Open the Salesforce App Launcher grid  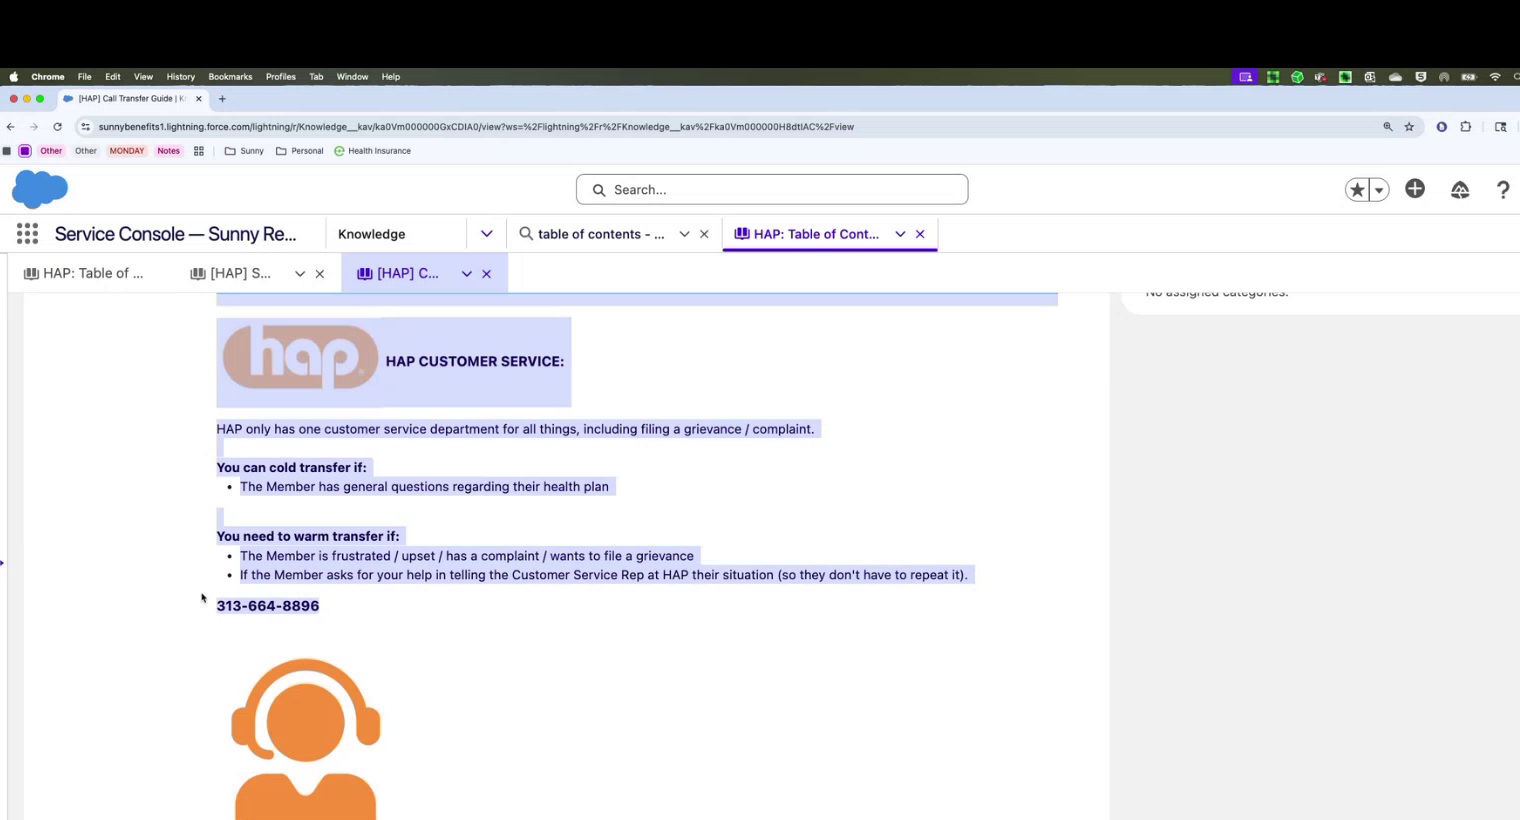(27, 234)
